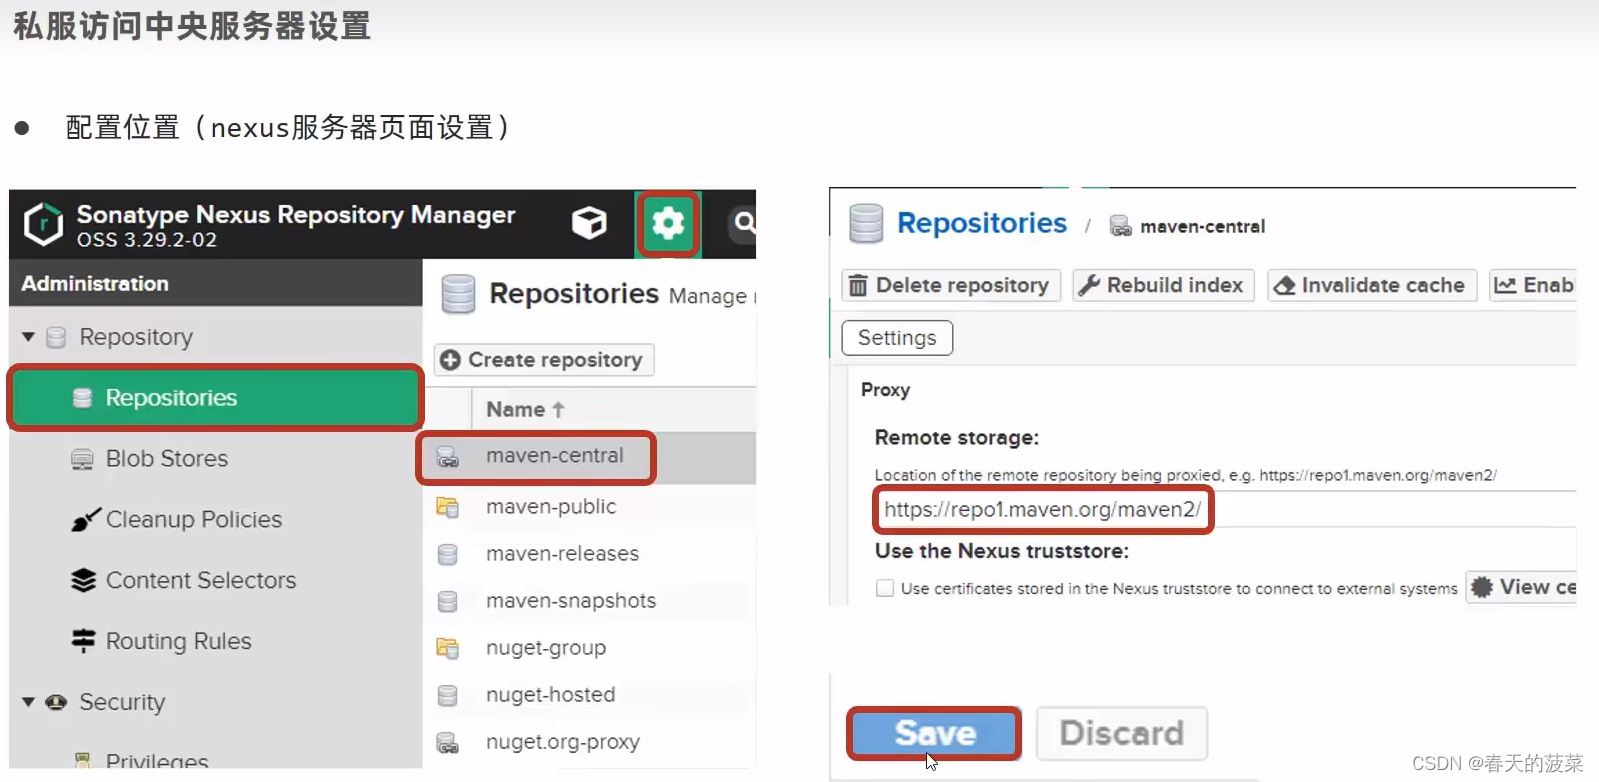This screenshot has width=1599, height=782.
Task: Click the Security label in sidebar
Action: 122,702
